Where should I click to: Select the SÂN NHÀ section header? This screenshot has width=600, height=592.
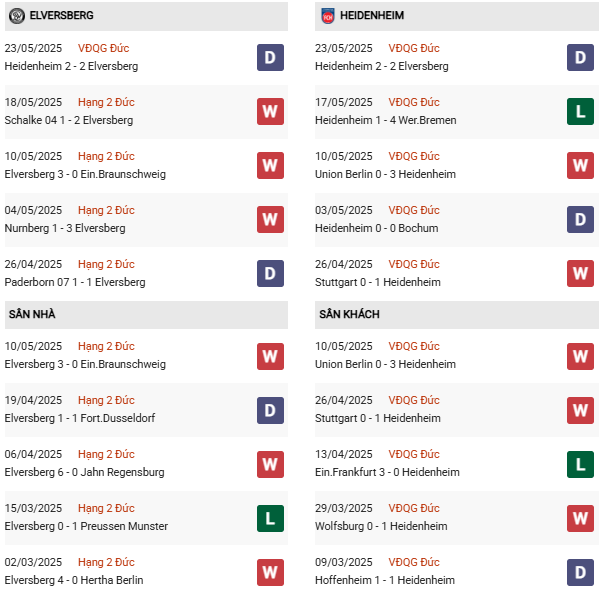(x=32, y=314)
